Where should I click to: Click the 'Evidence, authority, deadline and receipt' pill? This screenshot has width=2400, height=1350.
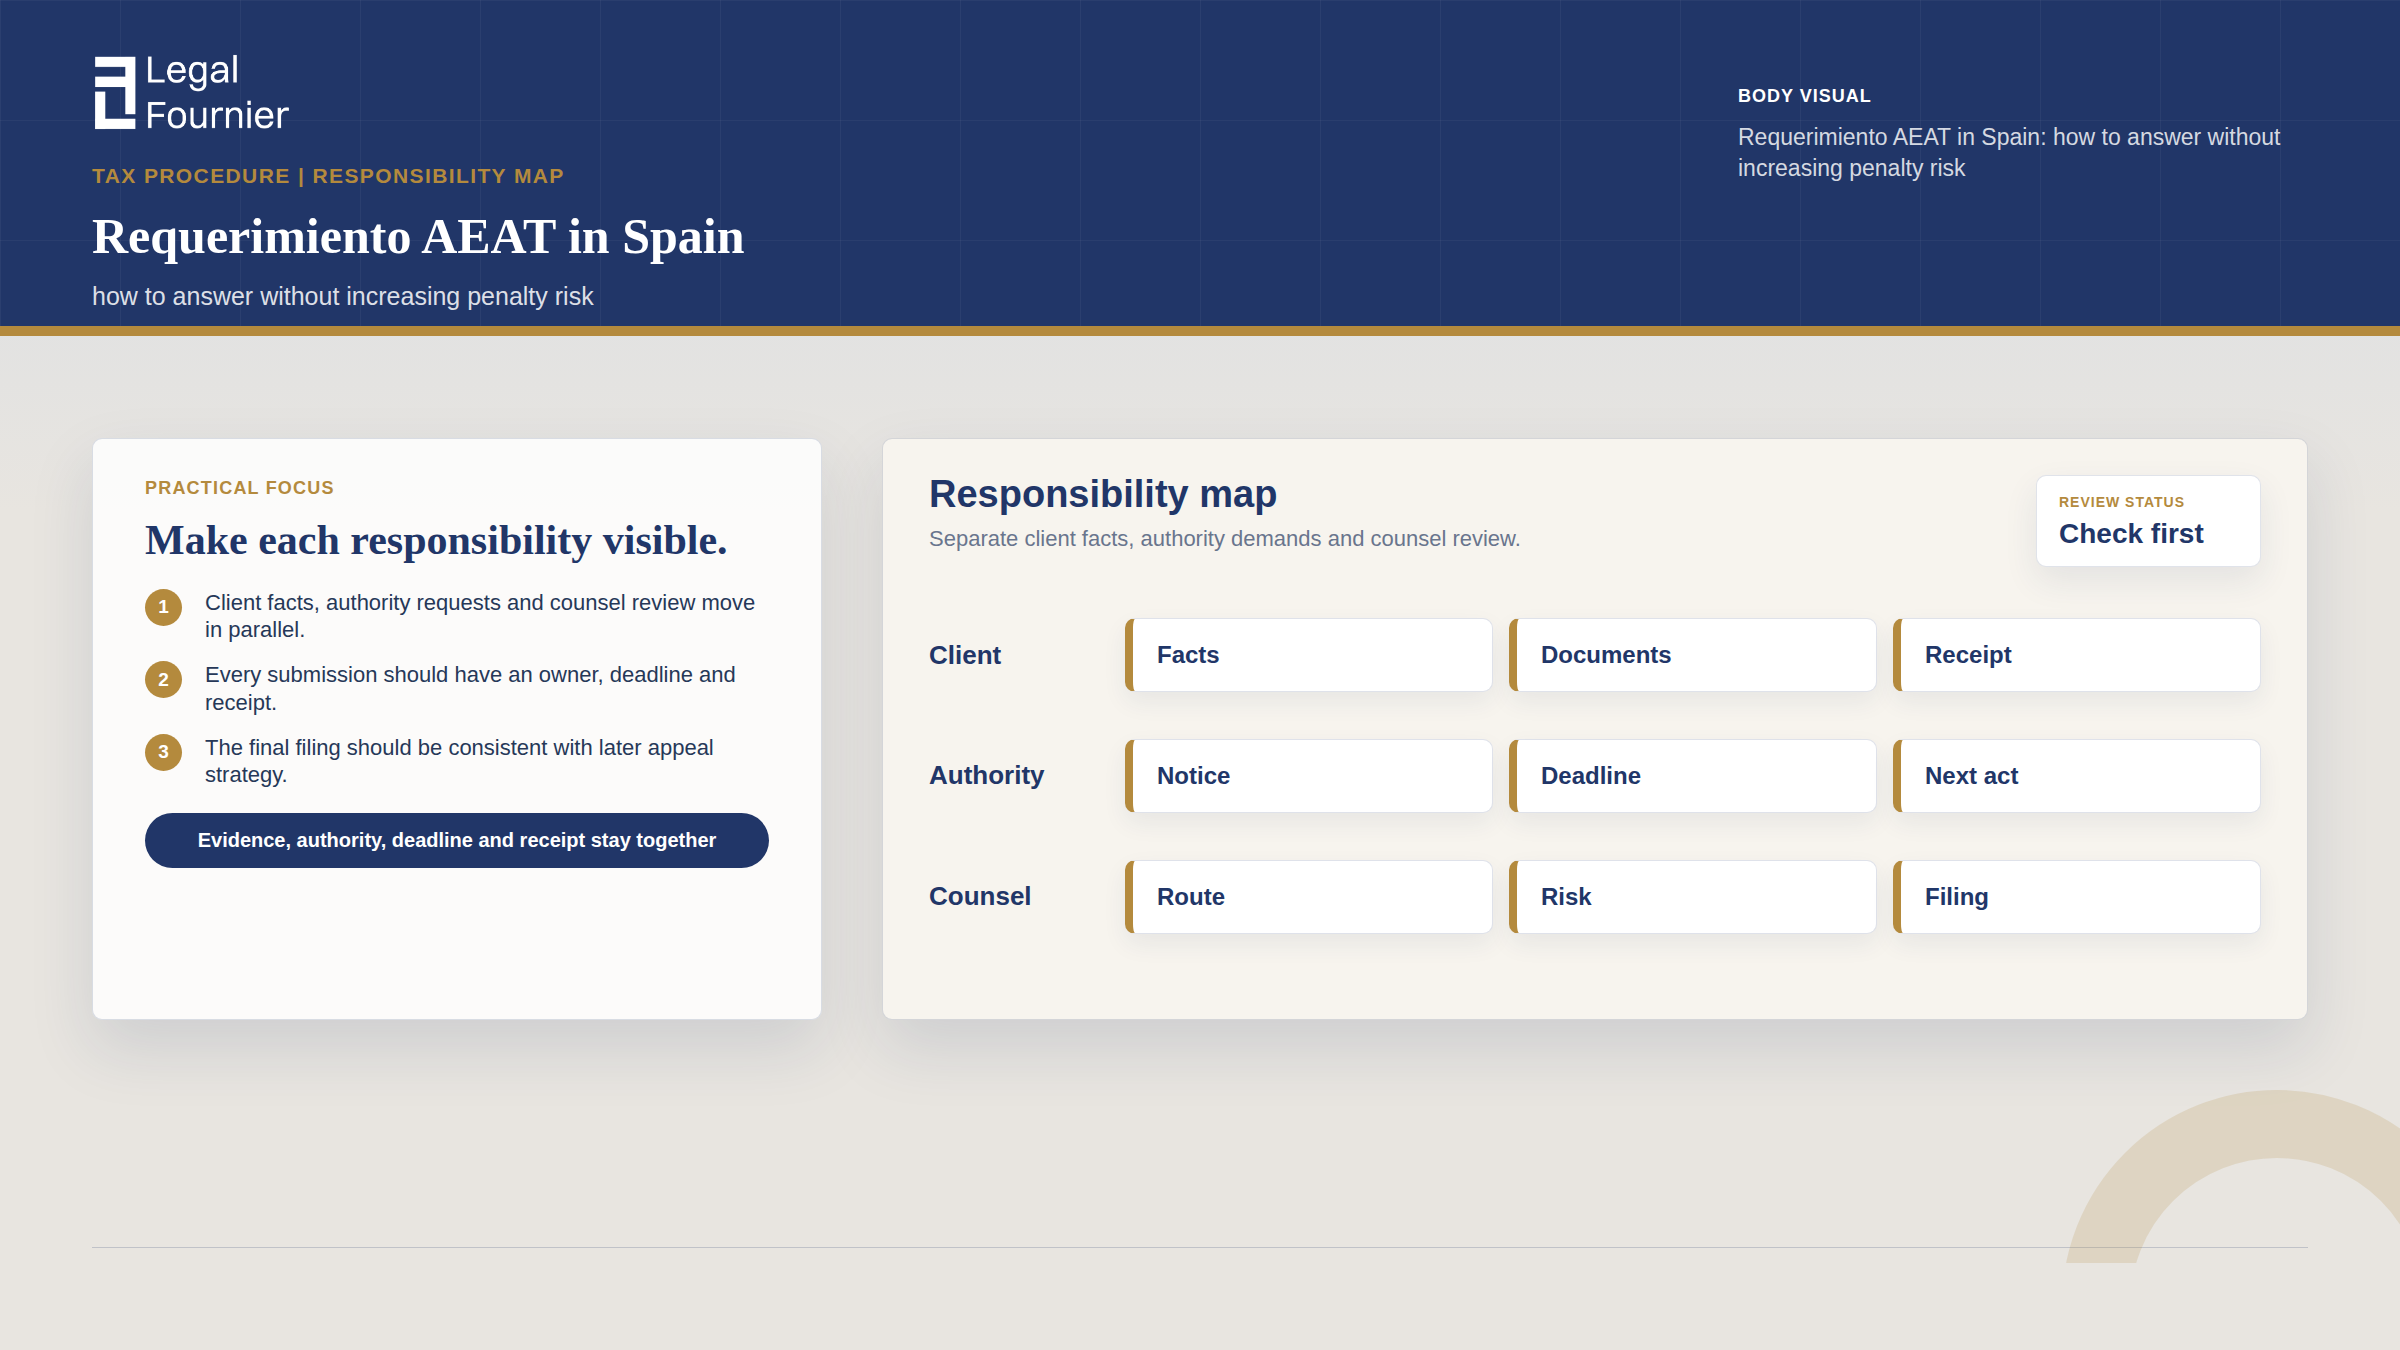456,840
